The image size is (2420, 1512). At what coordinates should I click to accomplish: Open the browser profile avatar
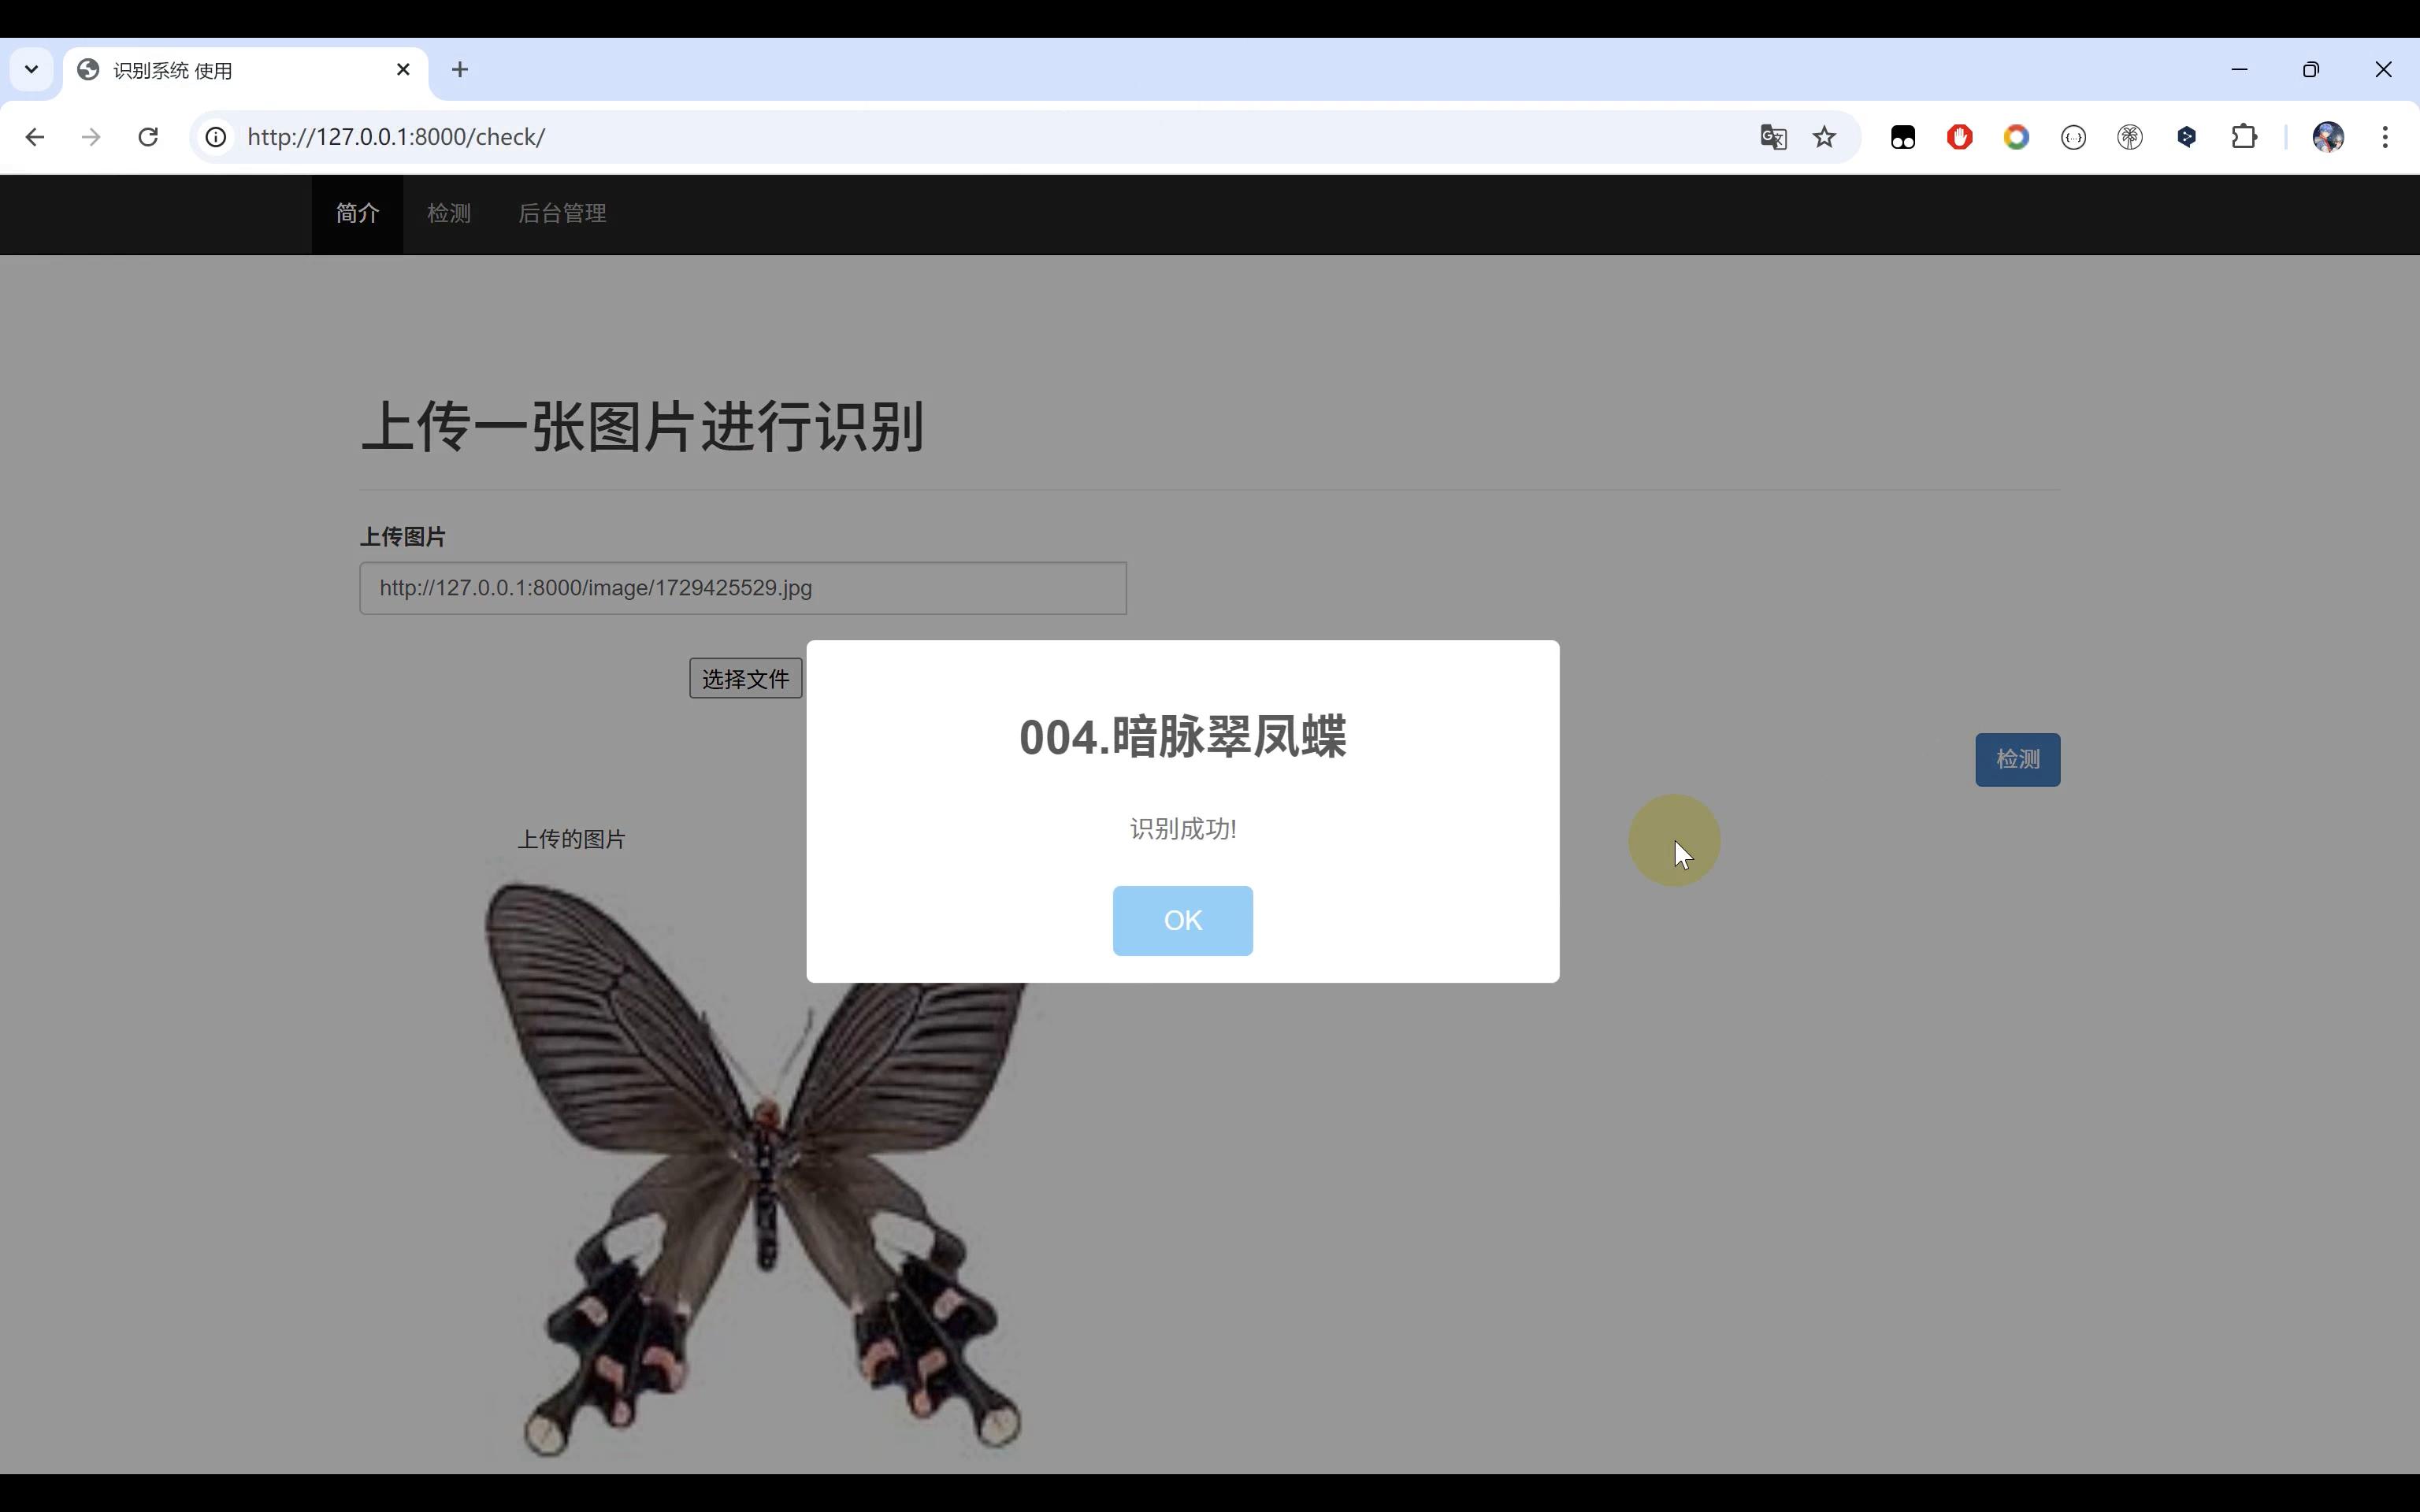[x=2328, y=137]
